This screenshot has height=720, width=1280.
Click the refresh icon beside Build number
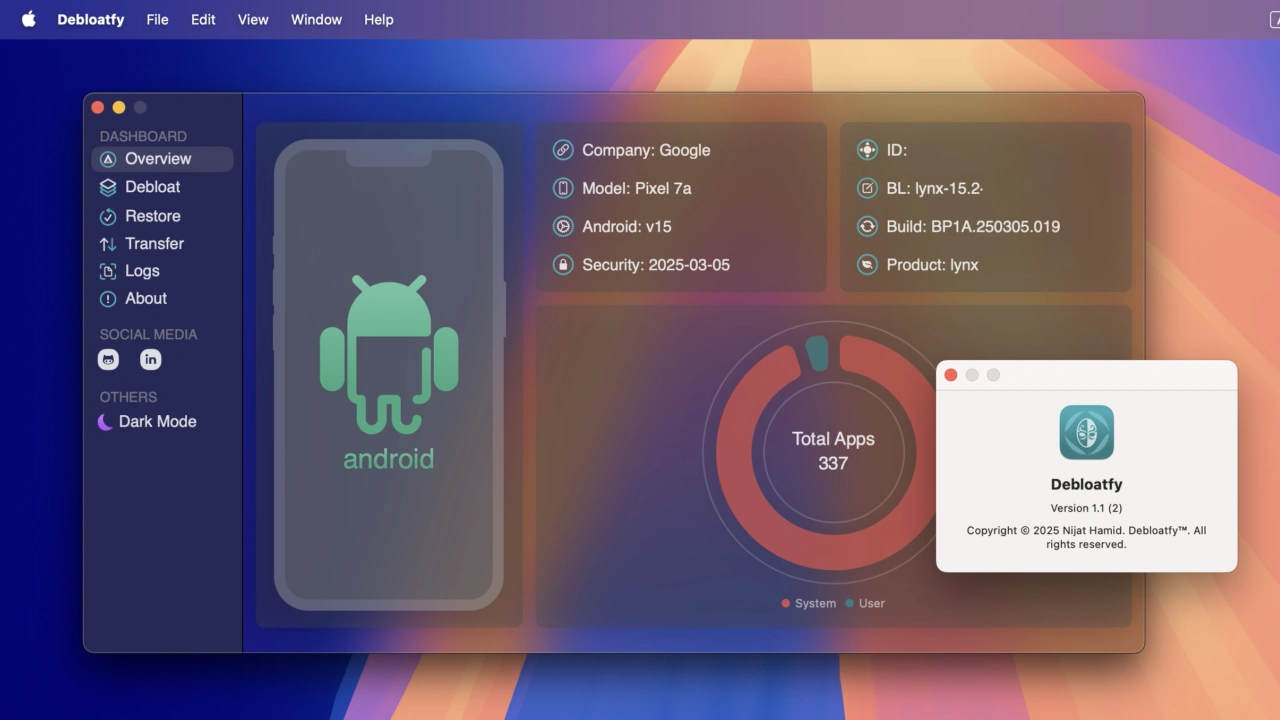[x=867, y=227]
